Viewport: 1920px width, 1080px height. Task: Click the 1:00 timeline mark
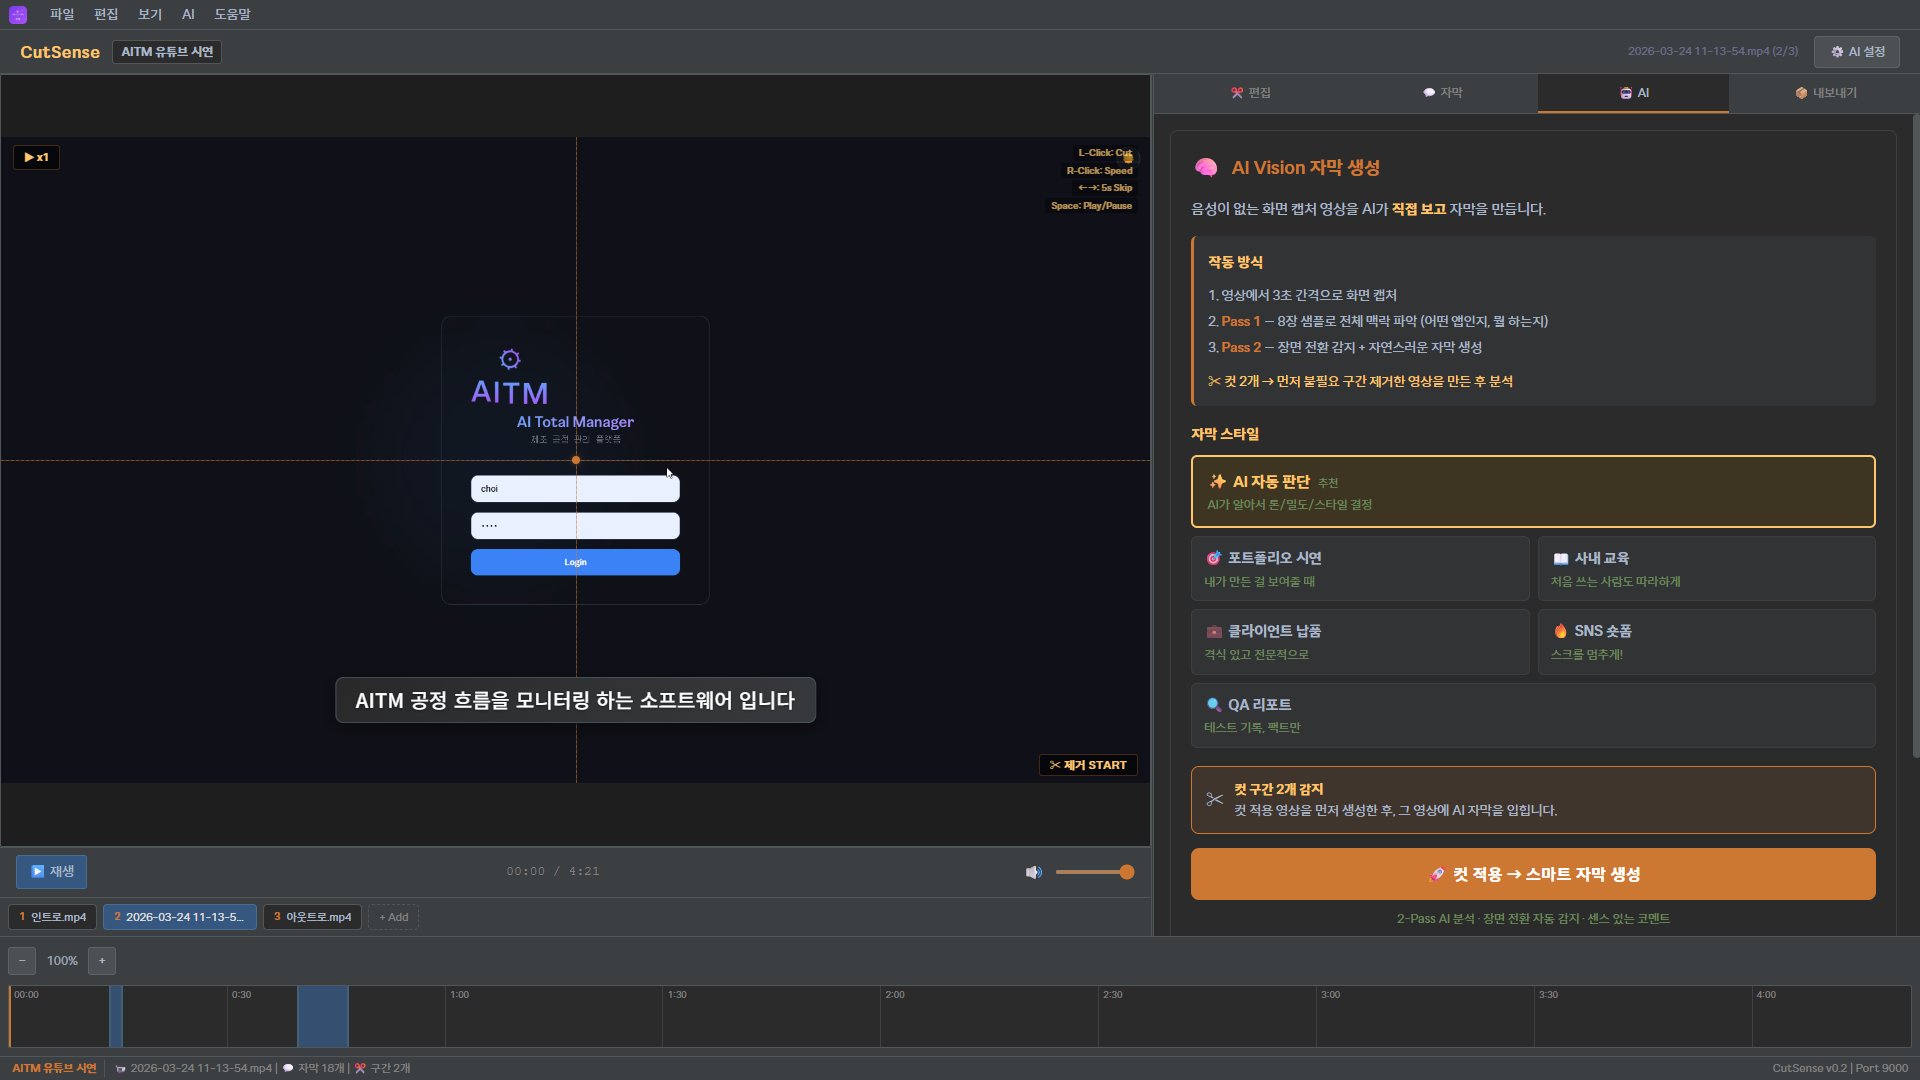coord(459,995)
